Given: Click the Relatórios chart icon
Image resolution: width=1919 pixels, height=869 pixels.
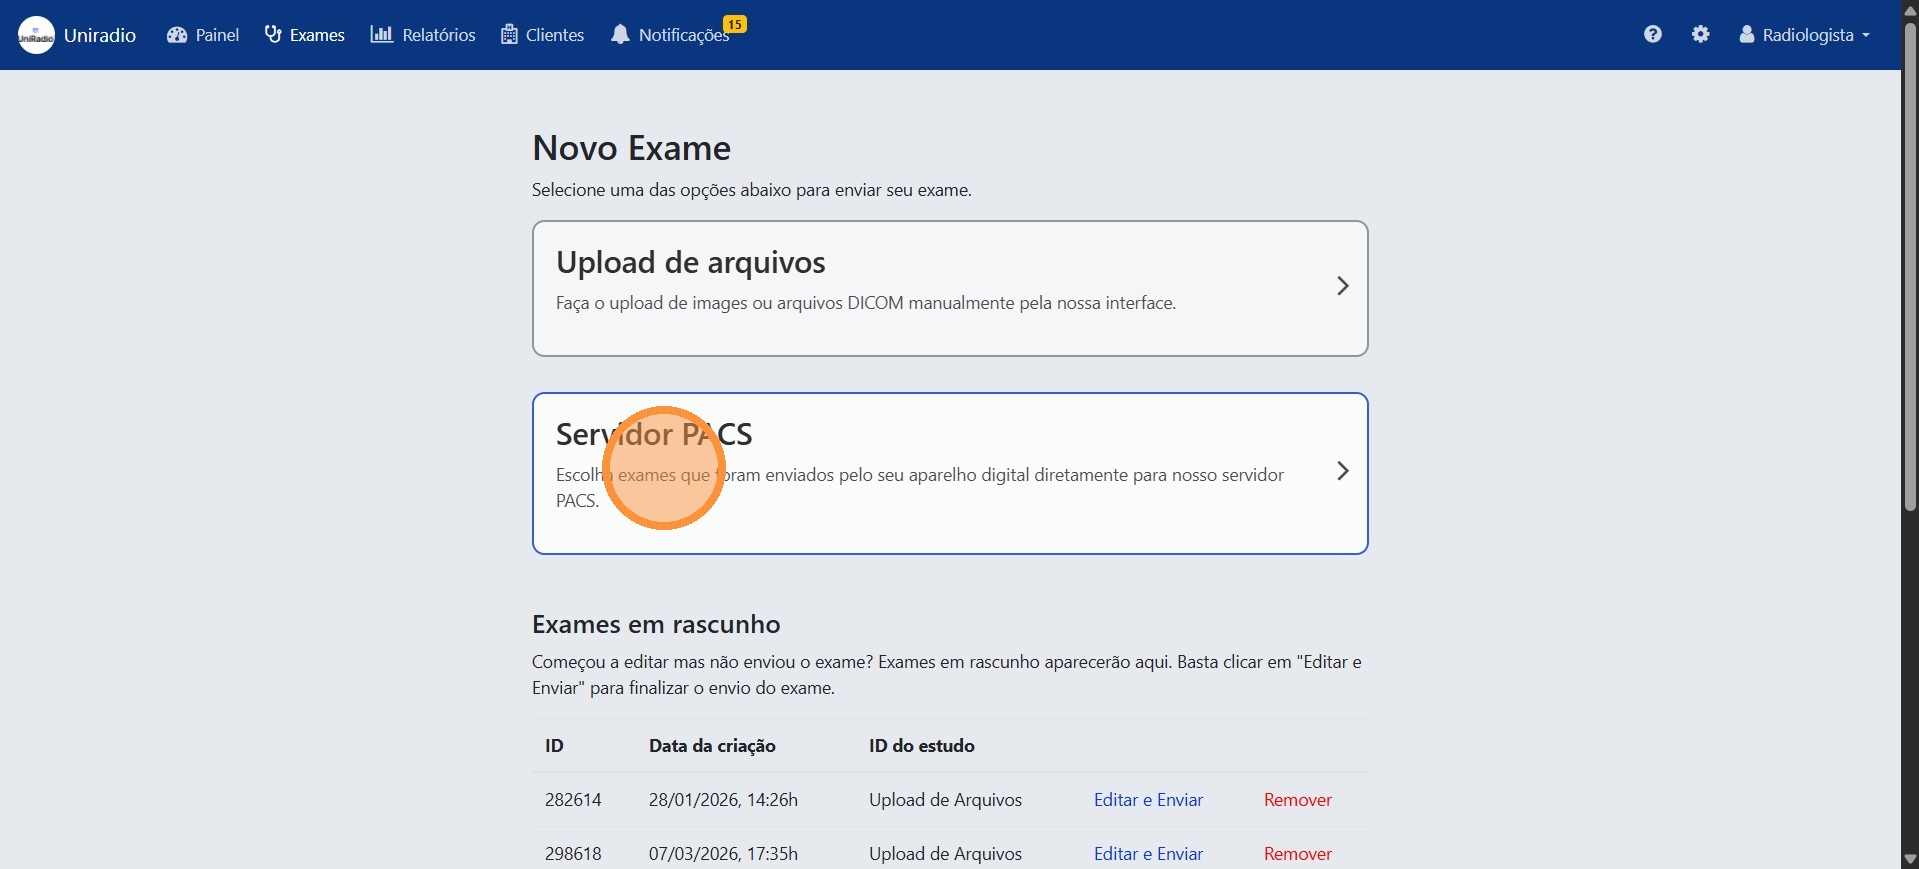Looking at the screenshot, I should [x=381, y=35].
